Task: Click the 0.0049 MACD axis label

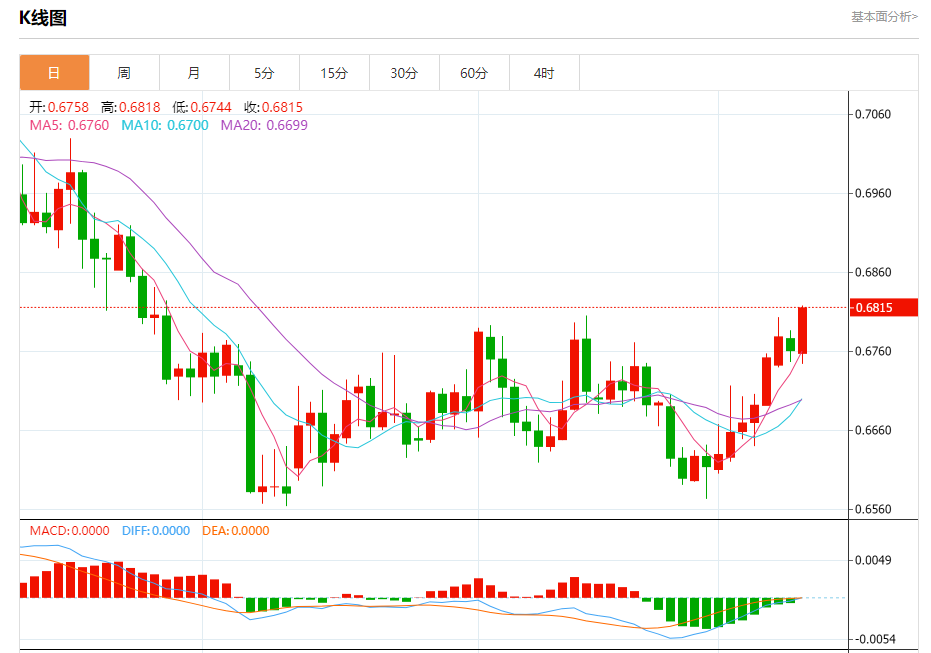Action: (x=873, y=560)
